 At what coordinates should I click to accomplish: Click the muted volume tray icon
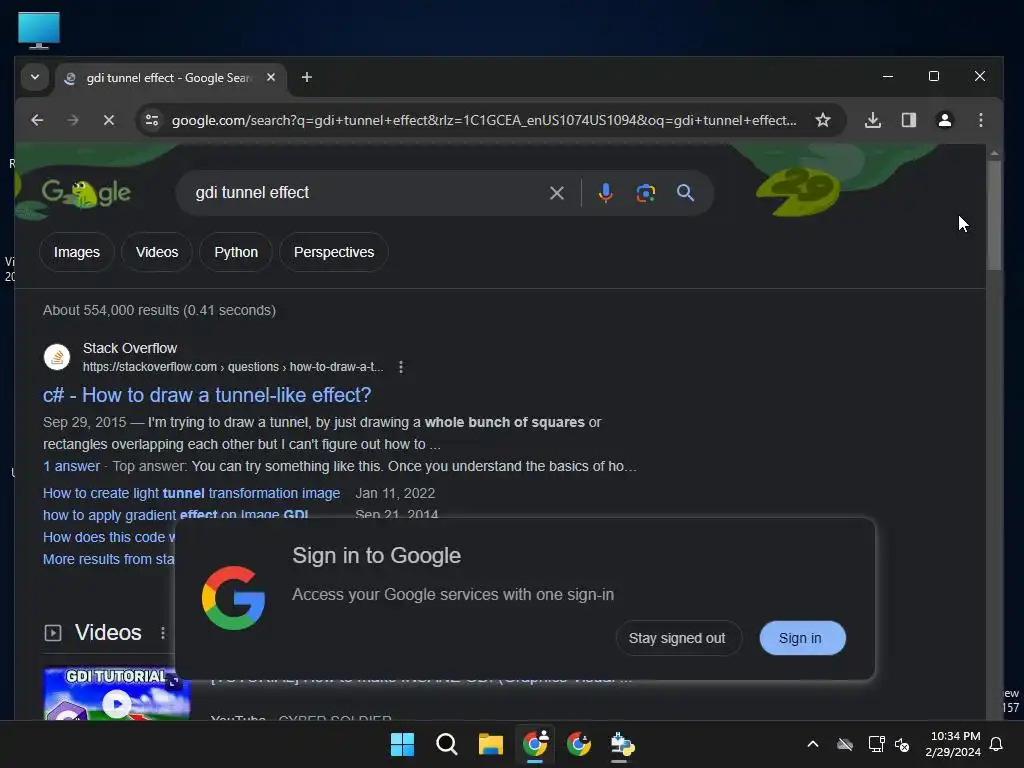902,744
